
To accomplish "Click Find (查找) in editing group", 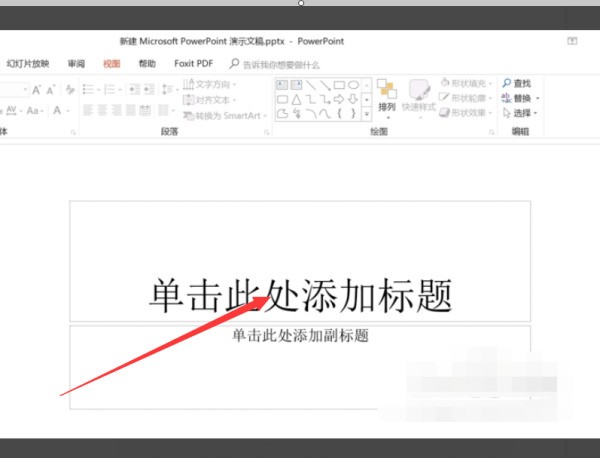I will tap(516, 84).
